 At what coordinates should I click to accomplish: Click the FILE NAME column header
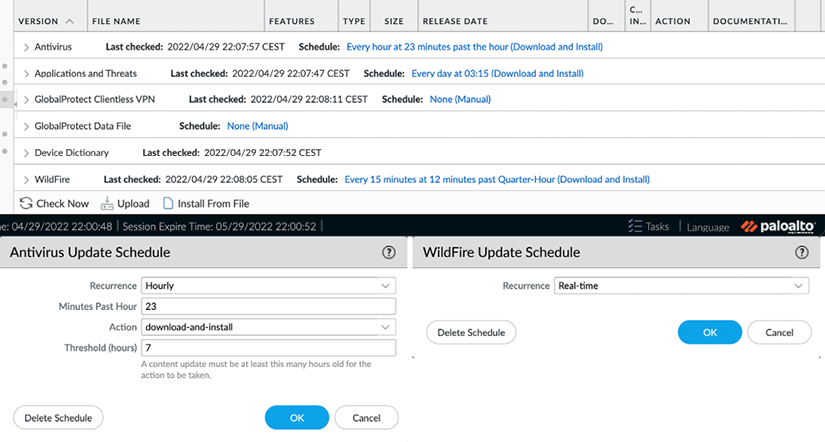[116, 22]
